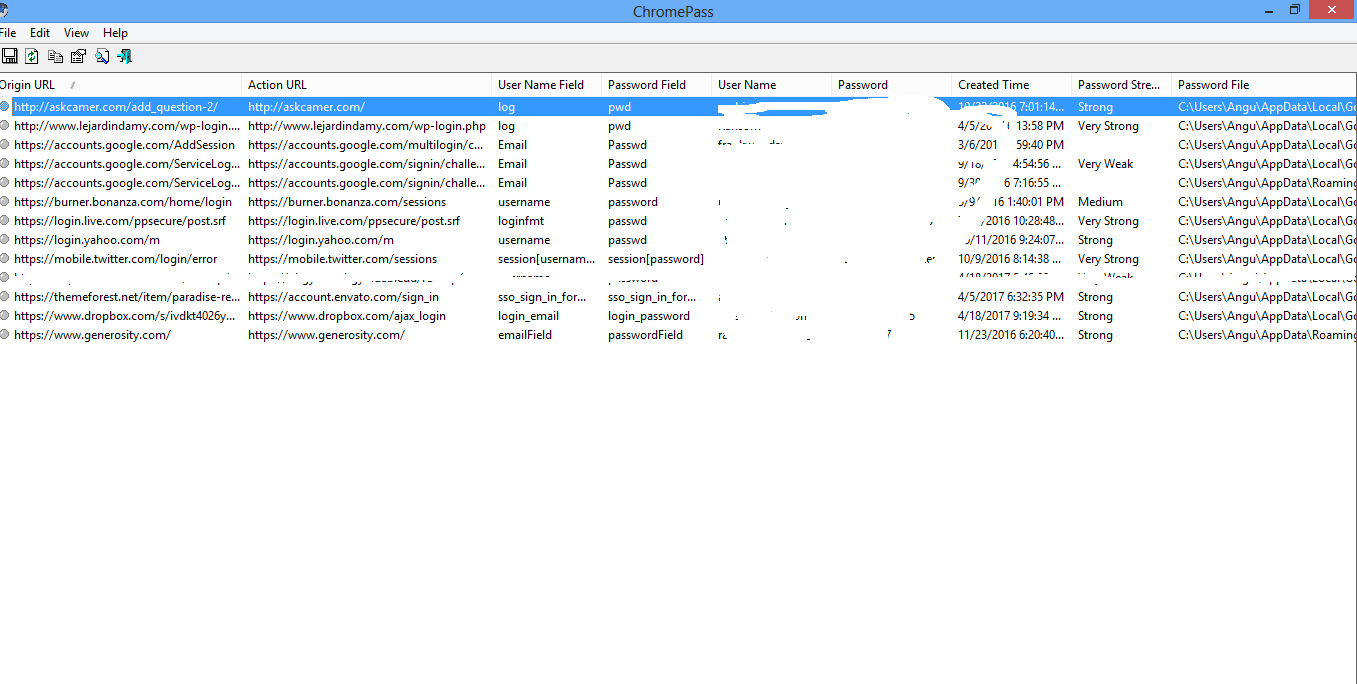Select the https://www.generosity.com/ origin URL cell
Viewport: 1357px width, 684px height.
click(92, 335)
